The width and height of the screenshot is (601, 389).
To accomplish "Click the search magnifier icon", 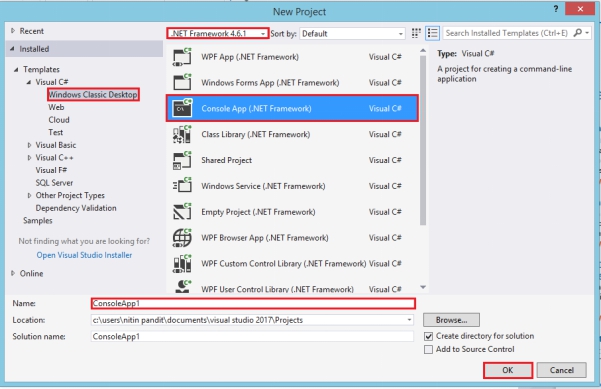I will click(577, 33).
